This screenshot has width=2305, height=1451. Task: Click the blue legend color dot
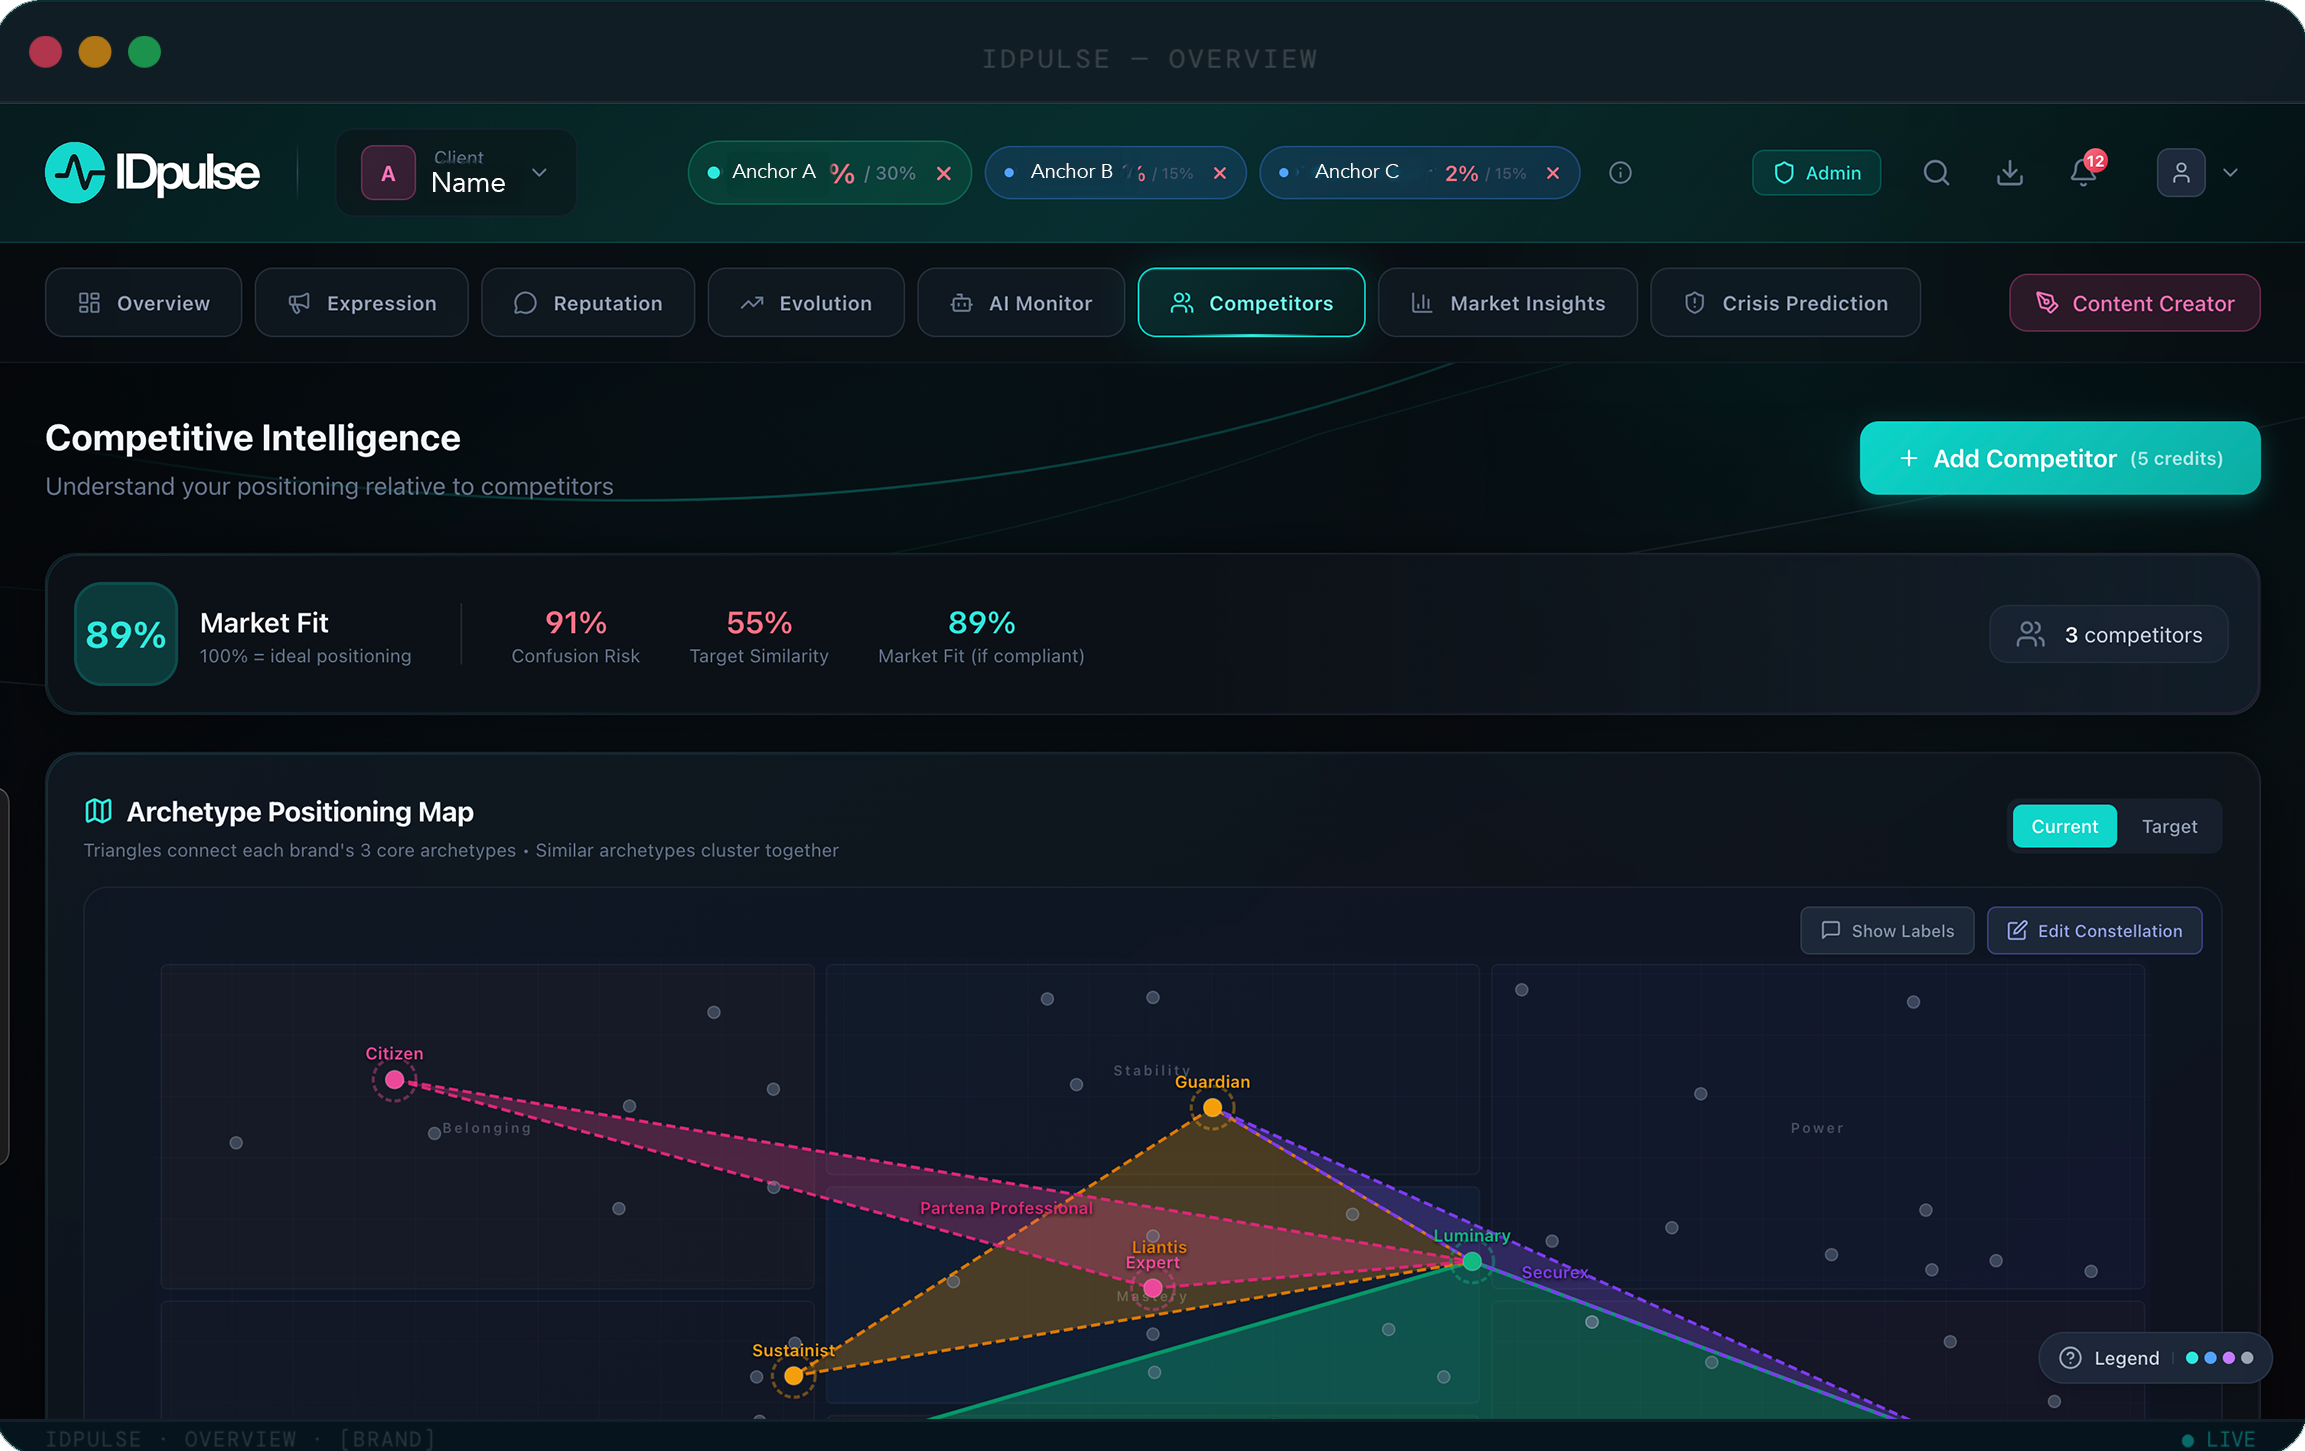[2210, 1358]
